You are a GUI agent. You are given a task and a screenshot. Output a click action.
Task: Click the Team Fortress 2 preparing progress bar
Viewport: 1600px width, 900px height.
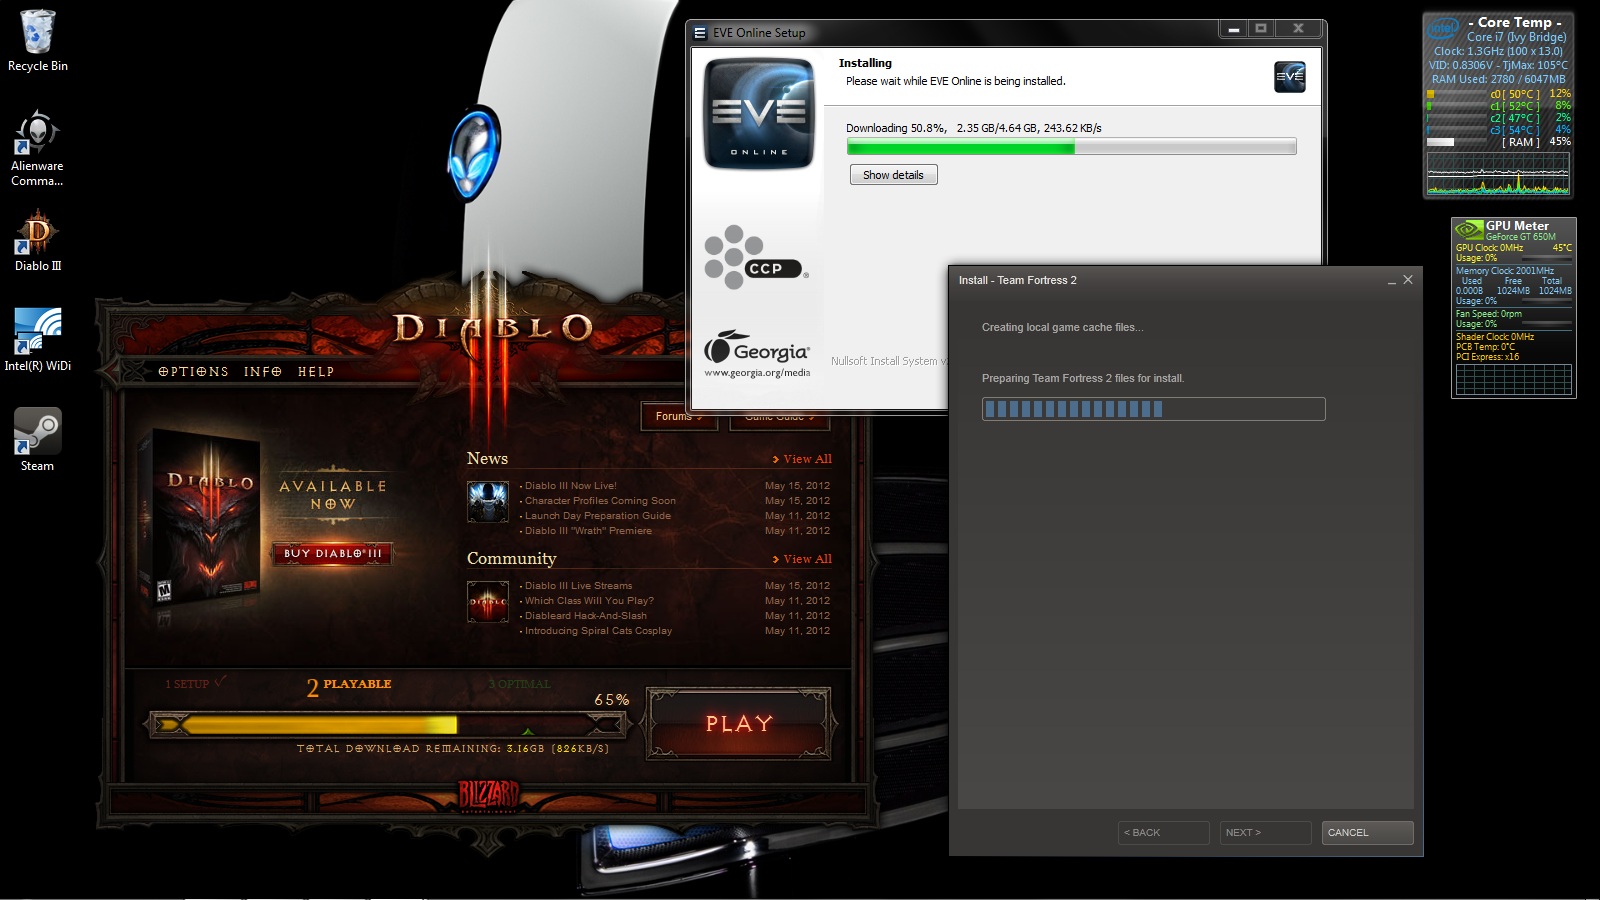point(1153,409)
